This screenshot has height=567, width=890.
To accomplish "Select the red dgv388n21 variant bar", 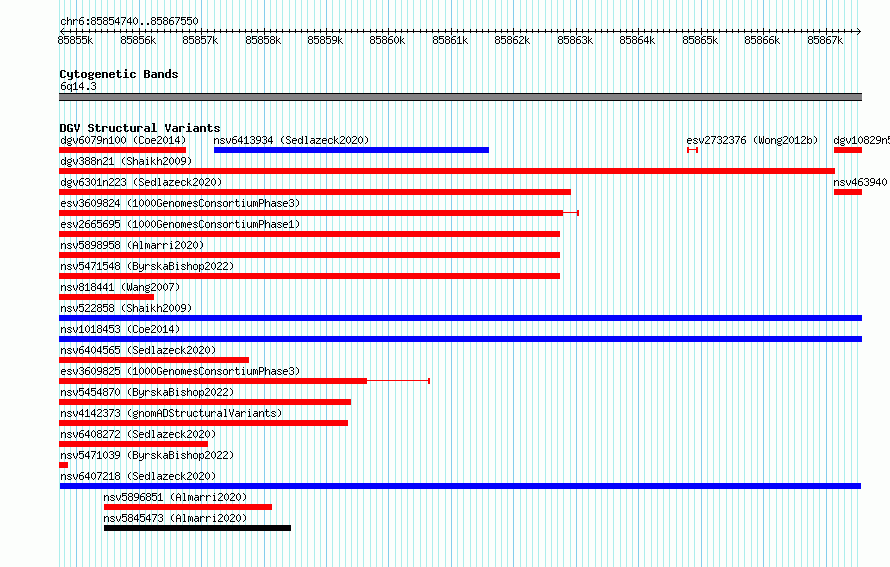I will click(447, 171).
